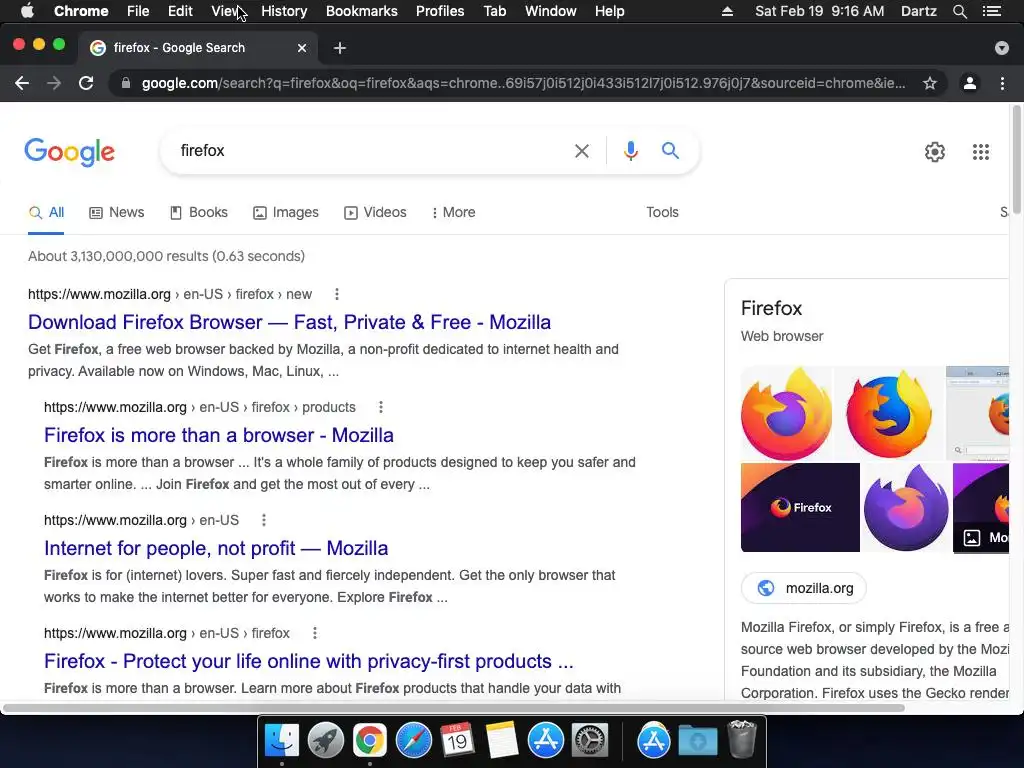Open the Google apps grid
Screen dimensions: 1024x768
[981, 152]
